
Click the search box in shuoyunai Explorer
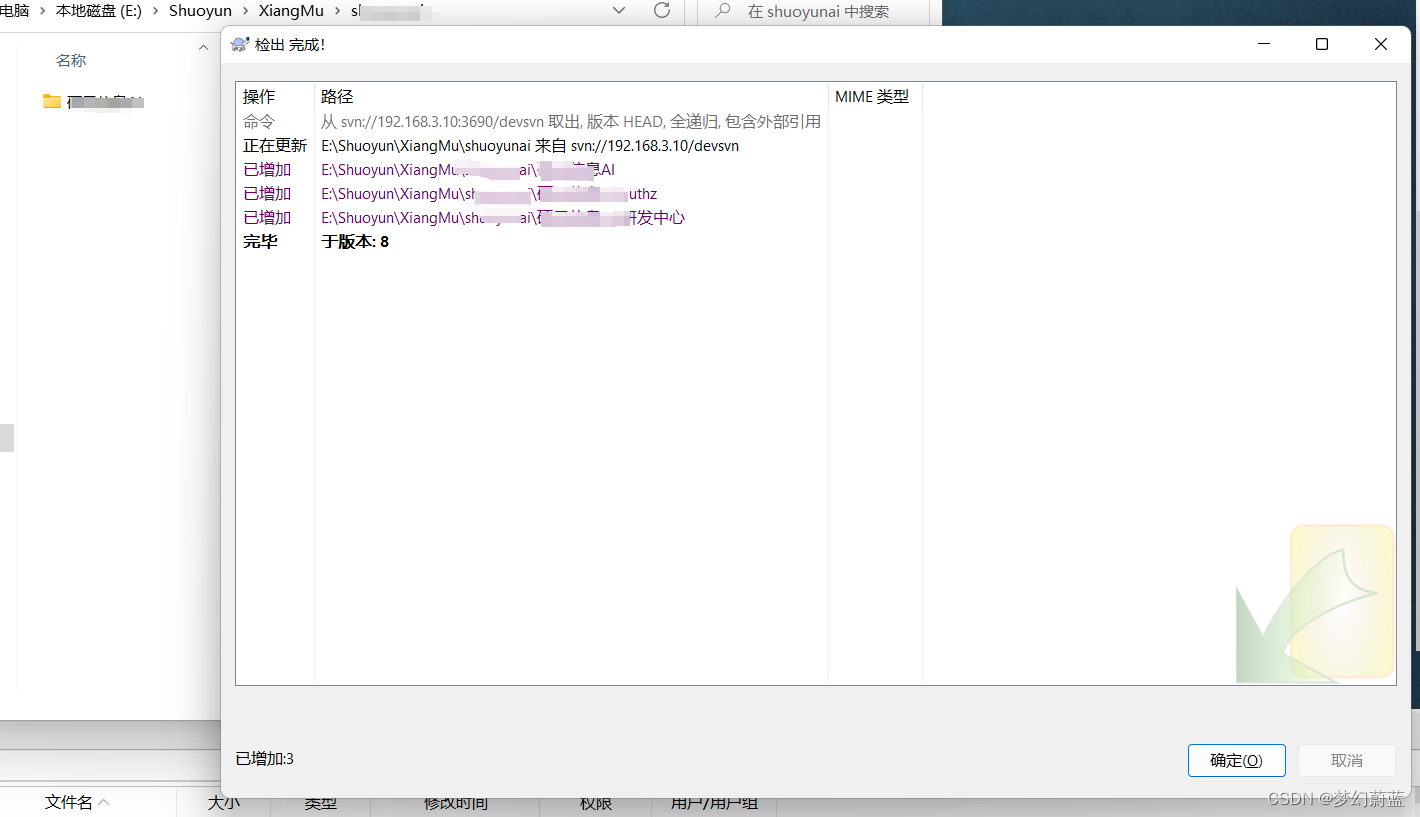[813, 11]
